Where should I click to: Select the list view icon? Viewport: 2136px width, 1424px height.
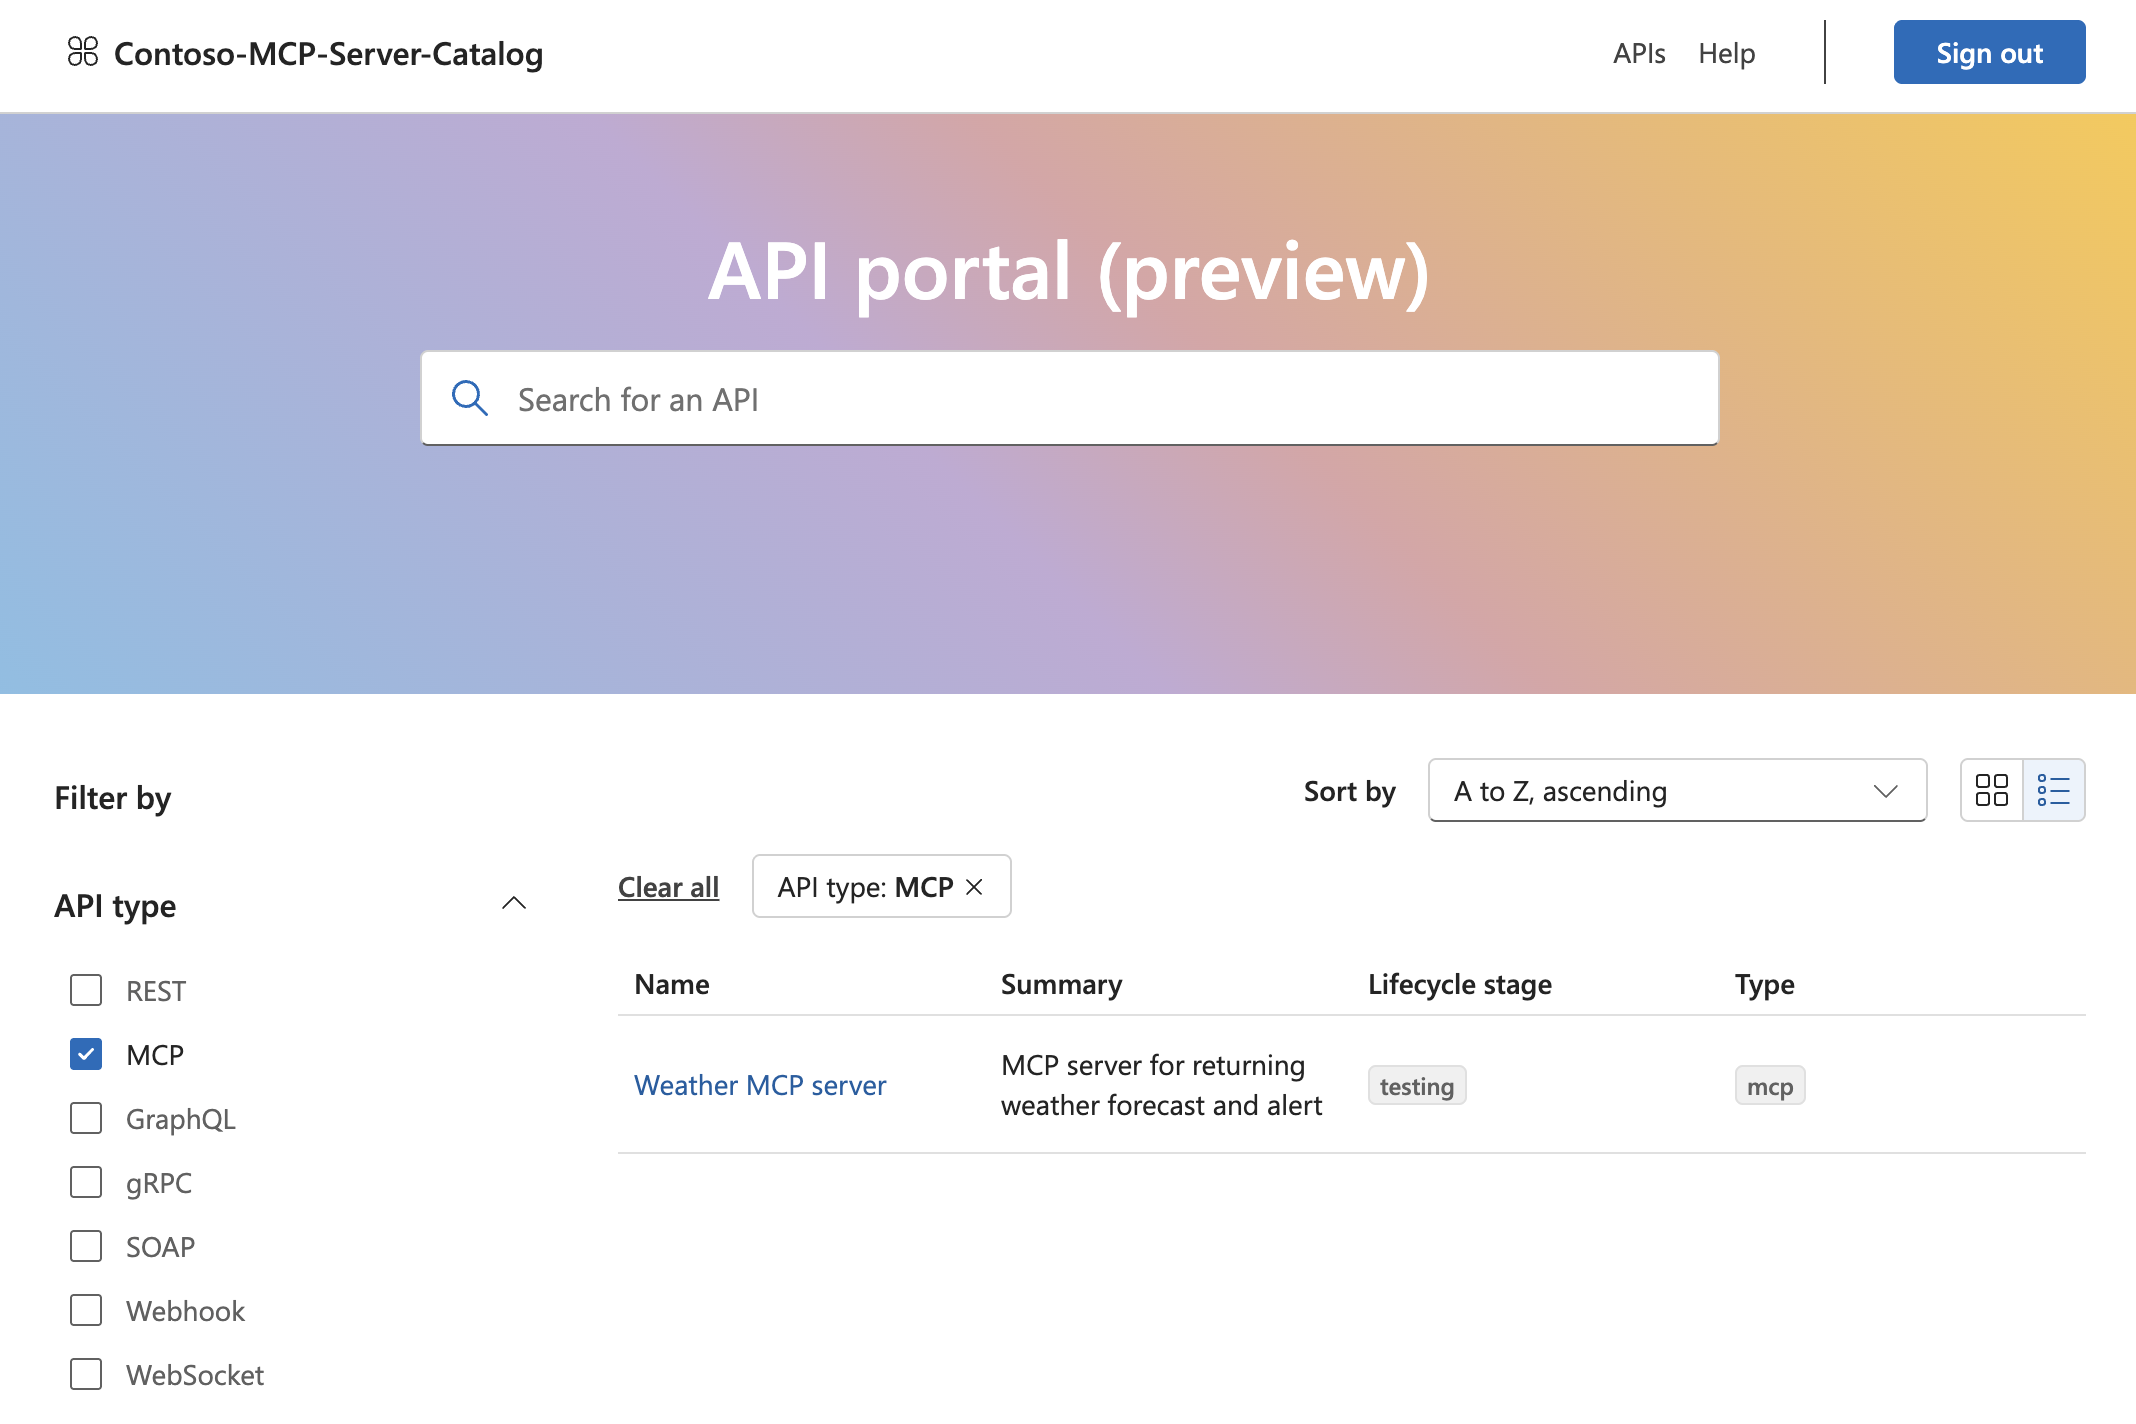click(x=2054, y=790)
